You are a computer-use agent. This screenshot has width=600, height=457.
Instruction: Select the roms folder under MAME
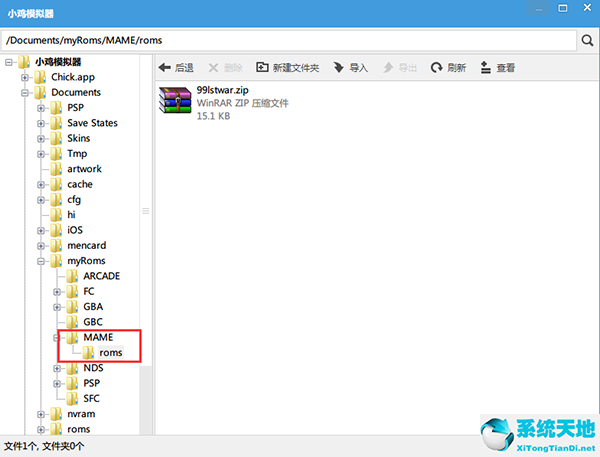[x=110, y=353]
